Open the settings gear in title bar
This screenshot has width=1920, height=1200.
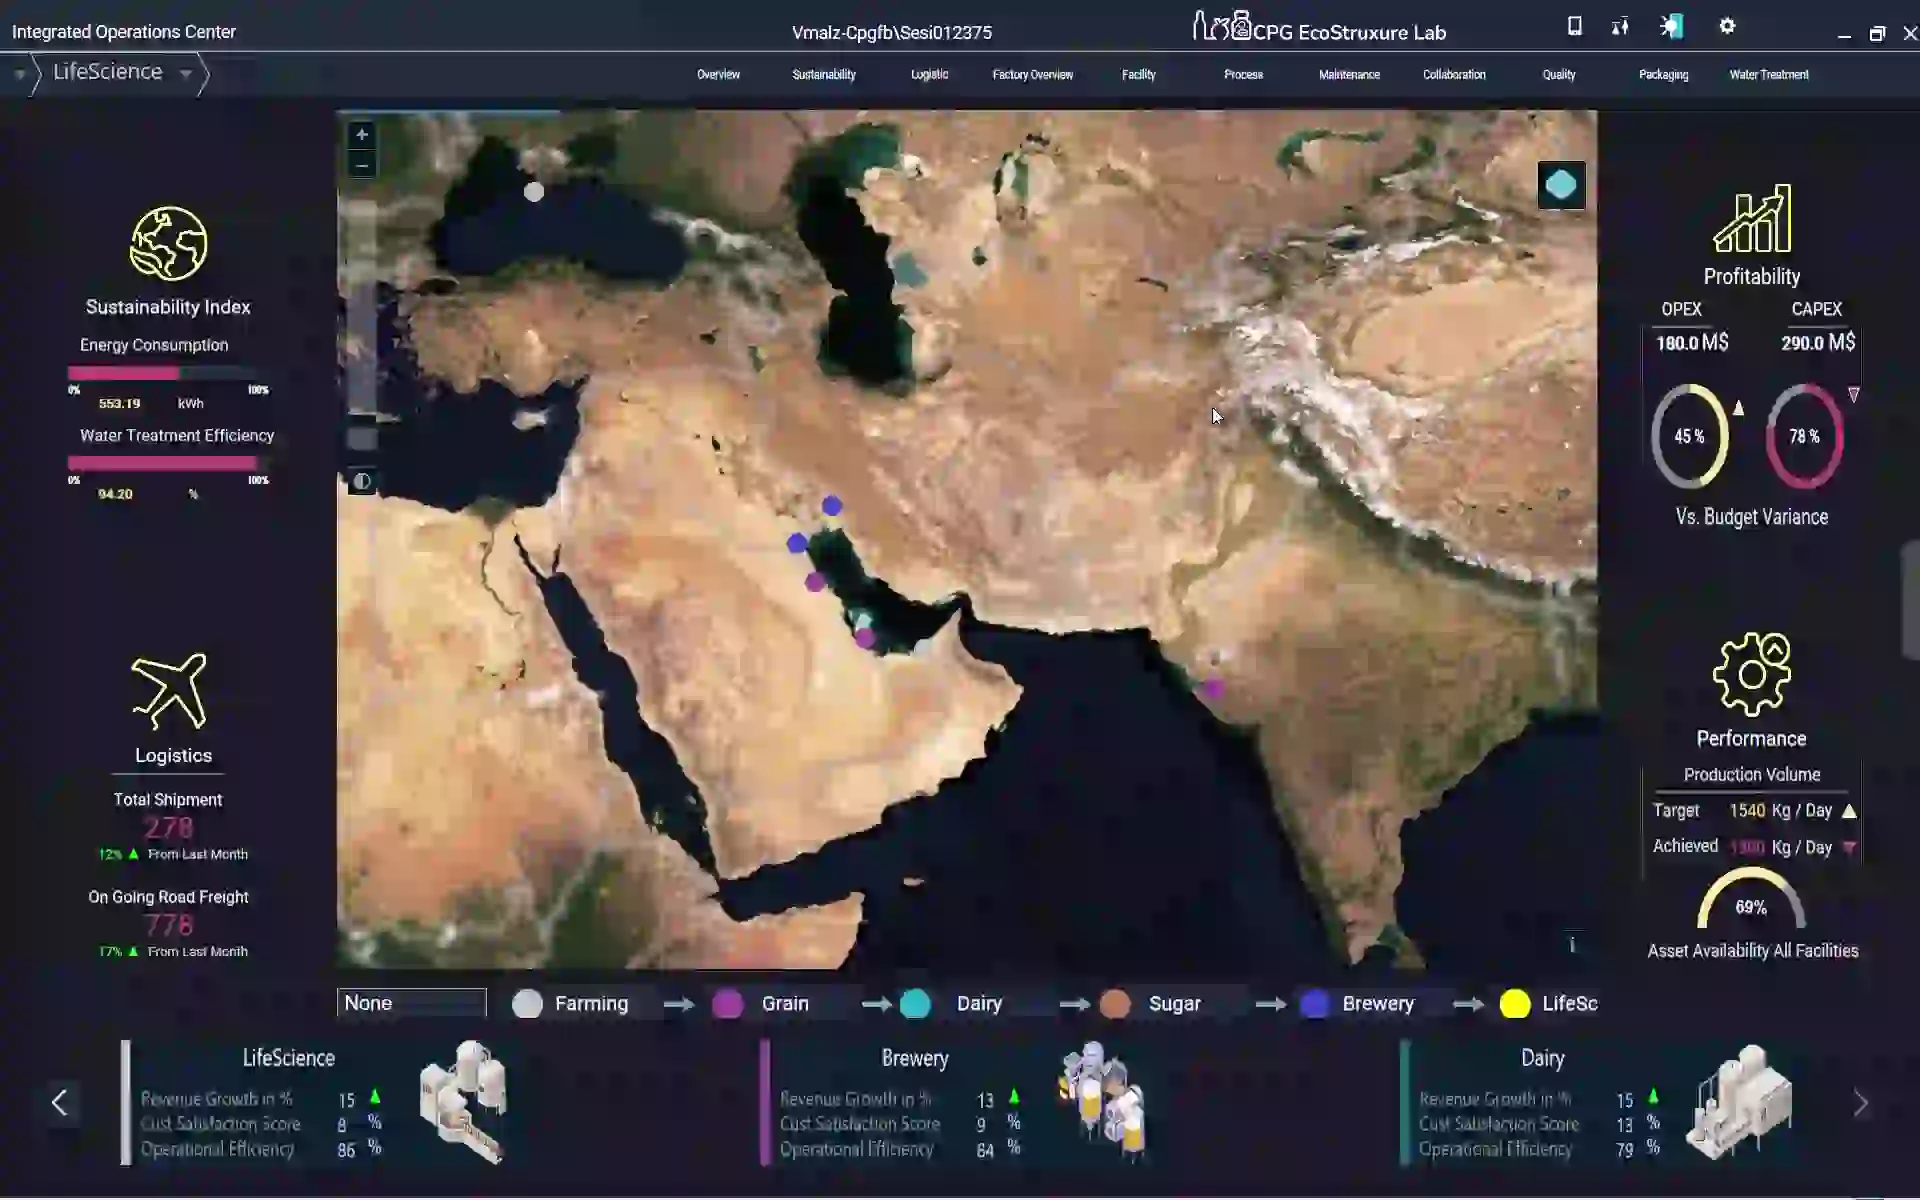pyautogui.click(x=1727, y=27)
